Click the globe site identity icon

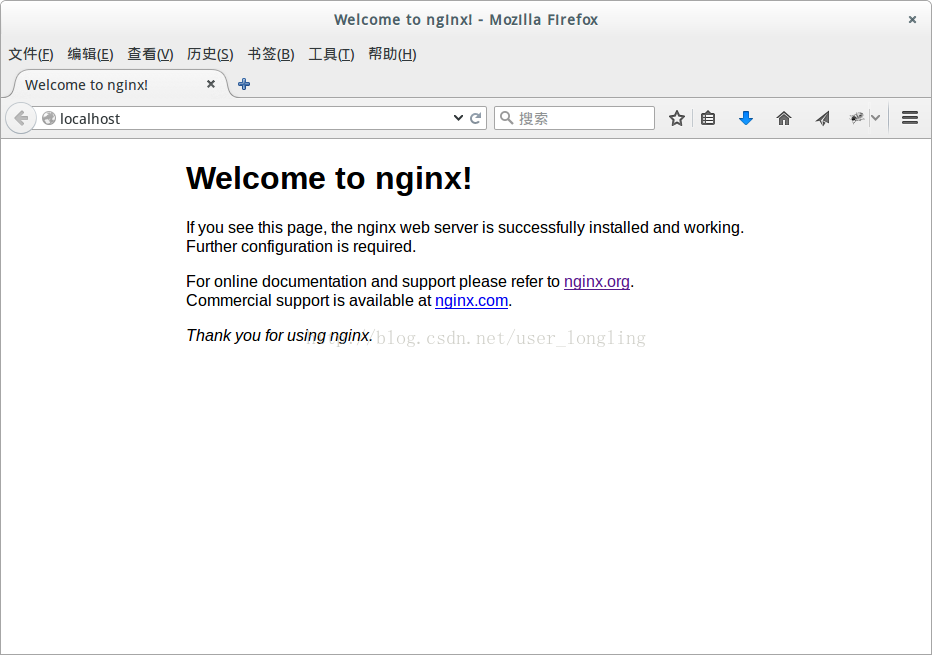[x=49, y=118]
